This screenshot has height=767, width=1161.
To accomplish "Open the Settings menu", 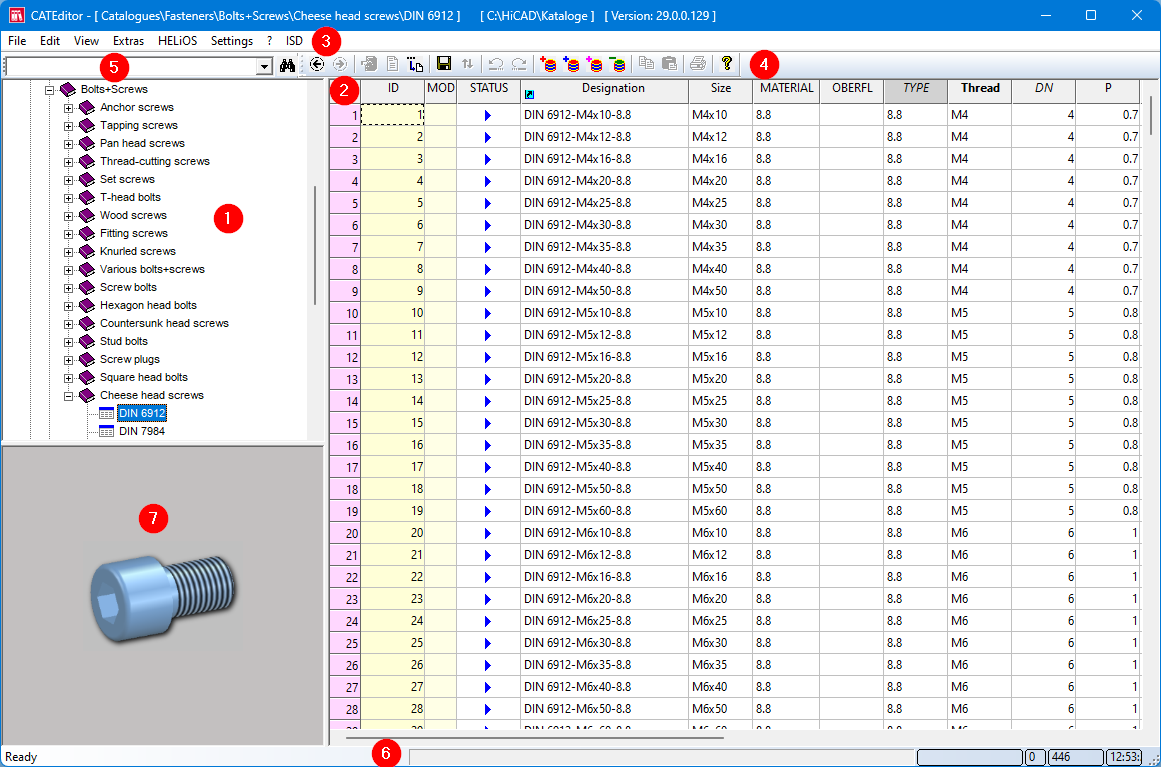I will point(232,41).
